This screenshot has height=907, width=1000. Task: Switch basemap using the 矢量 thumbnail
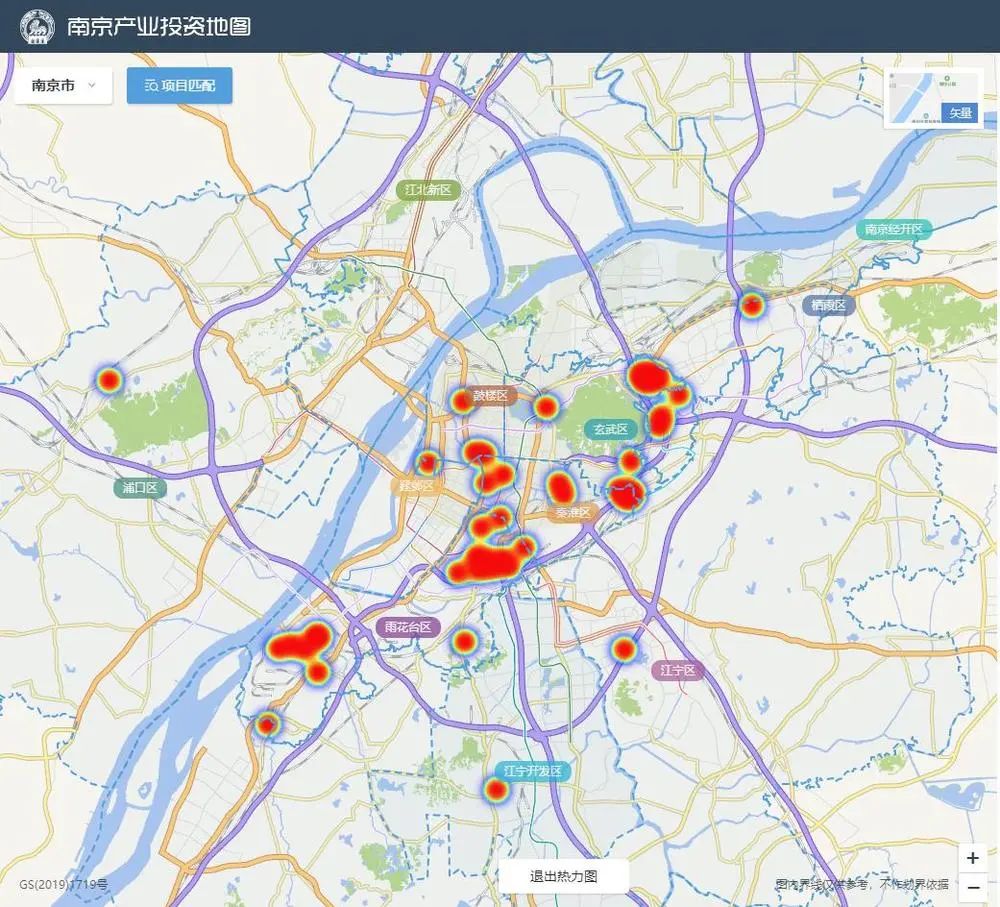click(932, 99)
